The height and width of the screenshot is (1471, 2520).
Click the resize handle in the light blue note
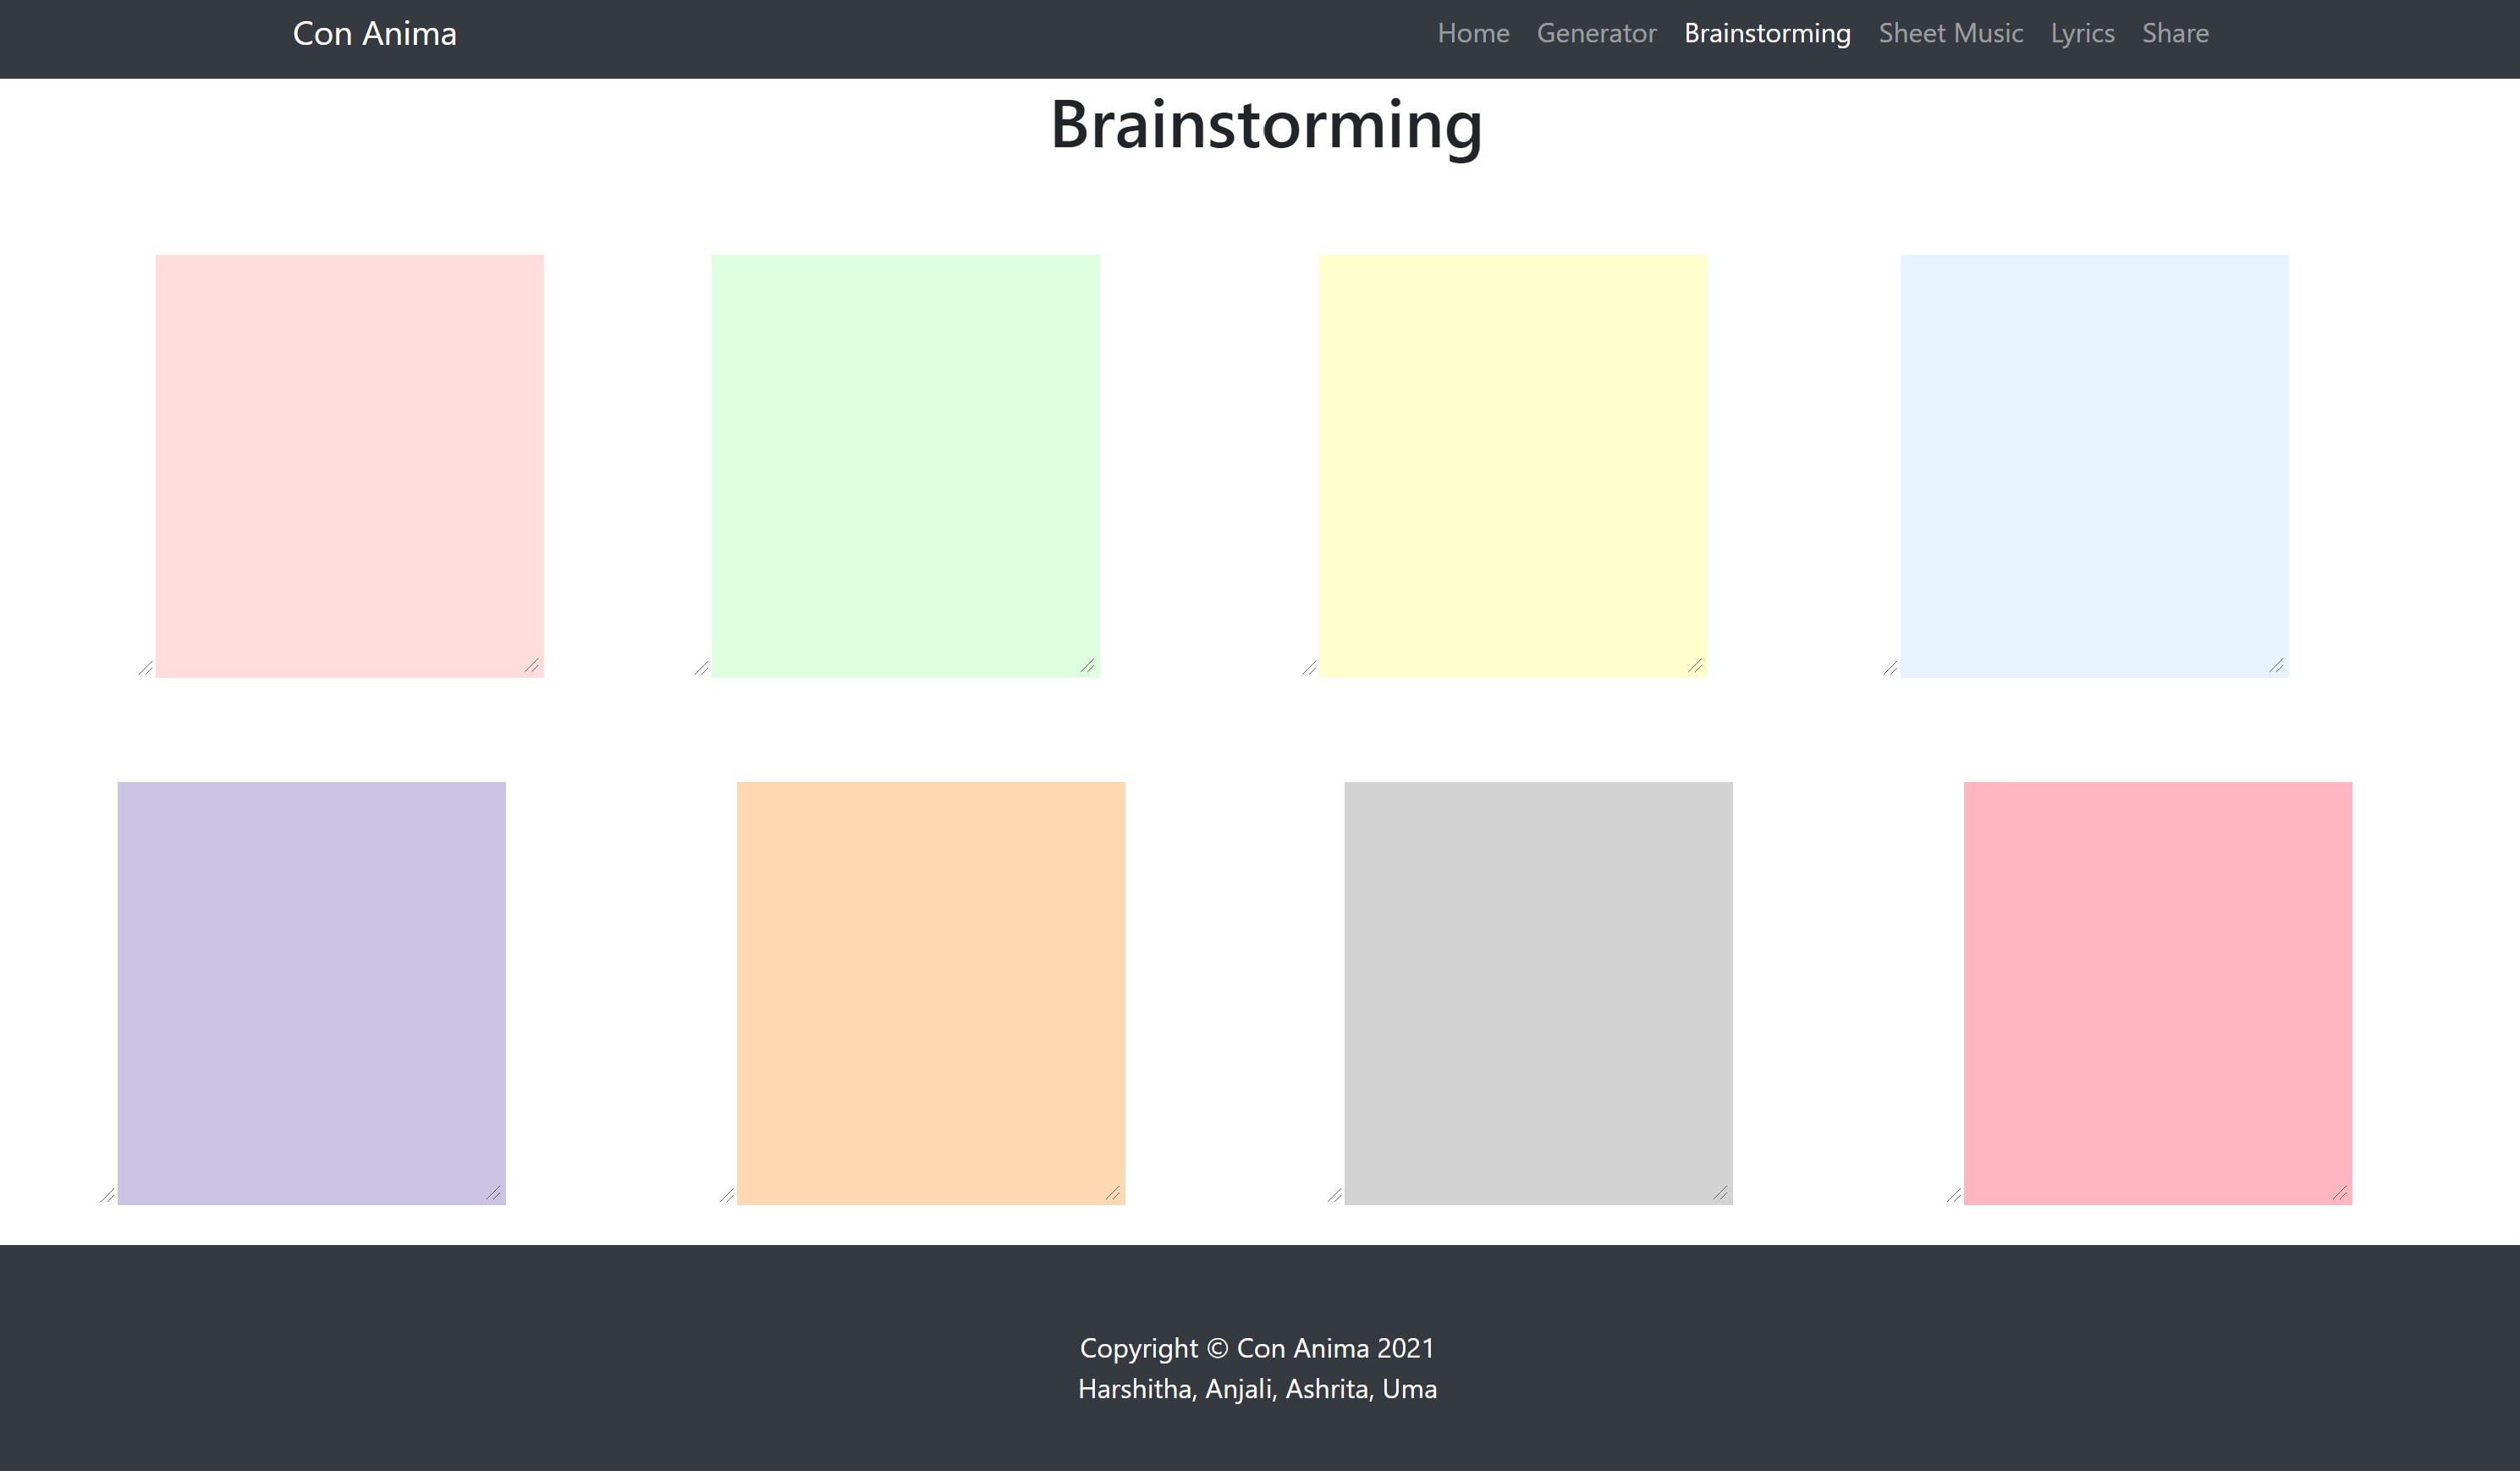point(2277,666)
